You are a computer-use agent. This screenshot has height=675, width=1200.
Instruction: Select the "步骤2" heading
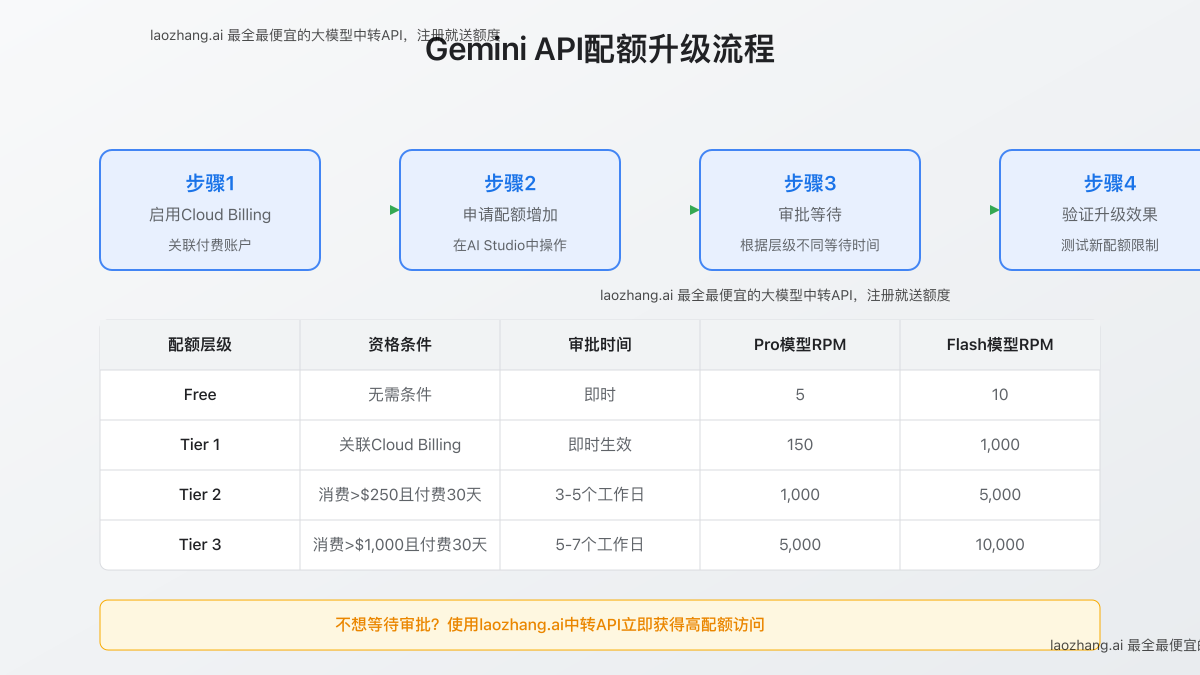tap(510, 183)
